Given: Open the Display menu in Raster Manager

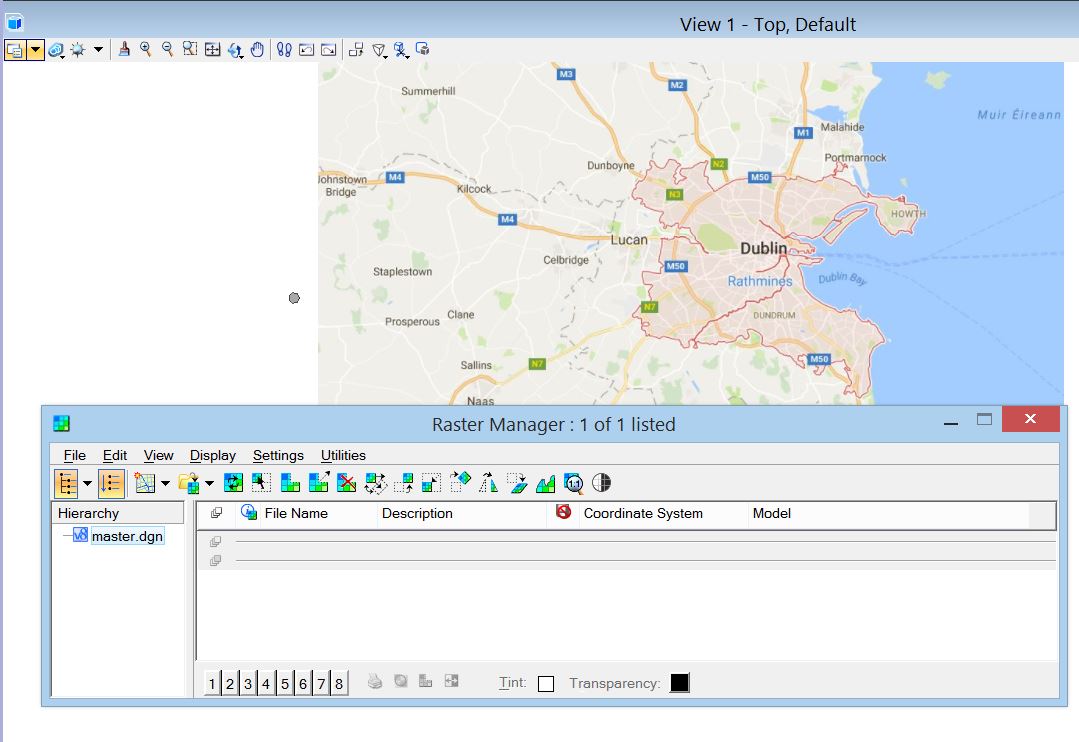Looking at the screenshot, I should [213, 456].
